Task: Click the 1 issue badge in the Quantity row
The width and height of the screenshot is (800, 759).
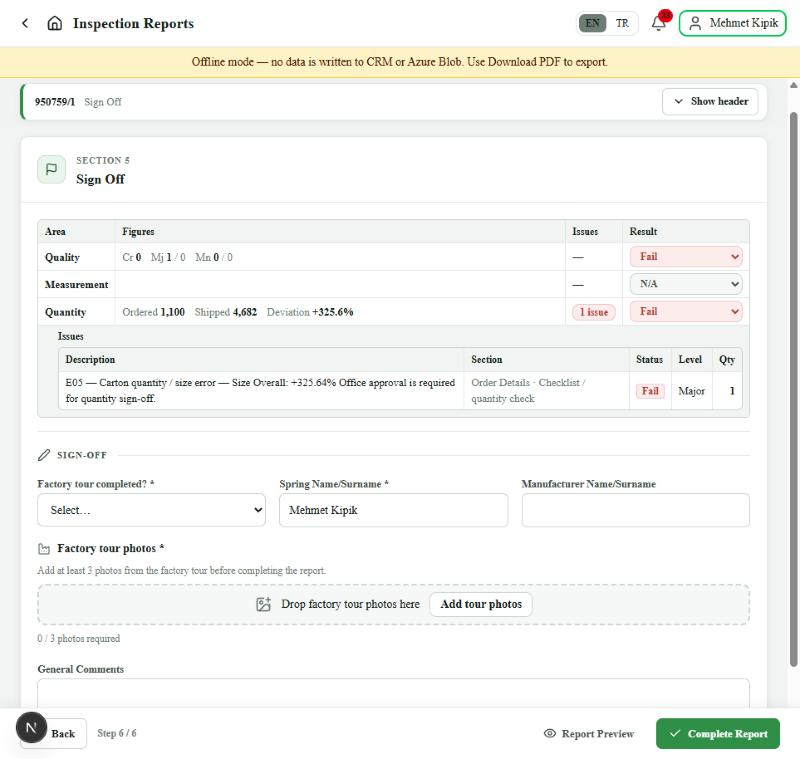Action: 594,312
